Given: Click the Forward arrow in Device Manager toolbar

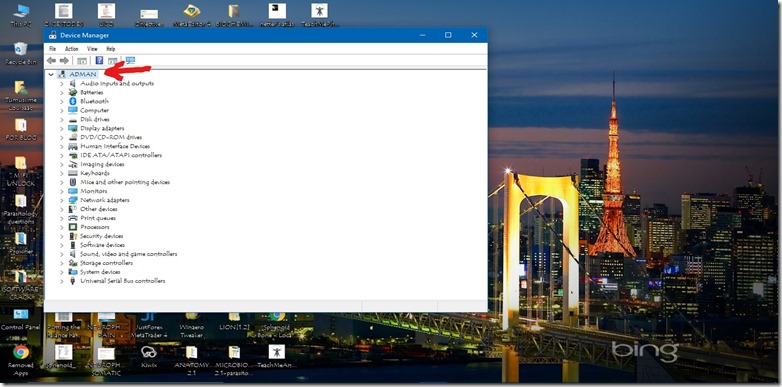Looking at the screenshot, I should click(x=64, y=60).
